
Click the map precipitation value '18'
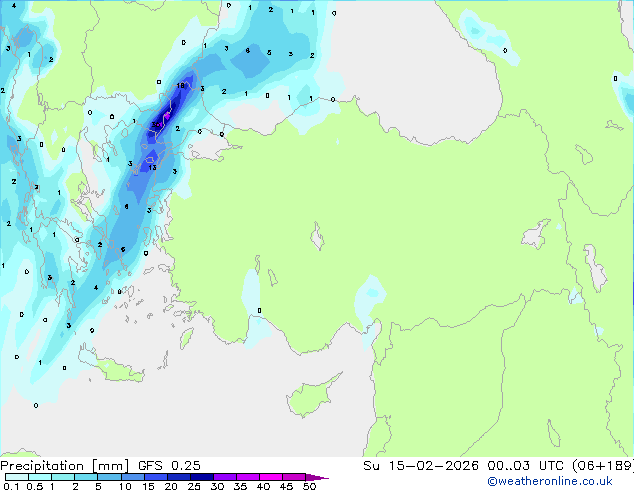181,85
